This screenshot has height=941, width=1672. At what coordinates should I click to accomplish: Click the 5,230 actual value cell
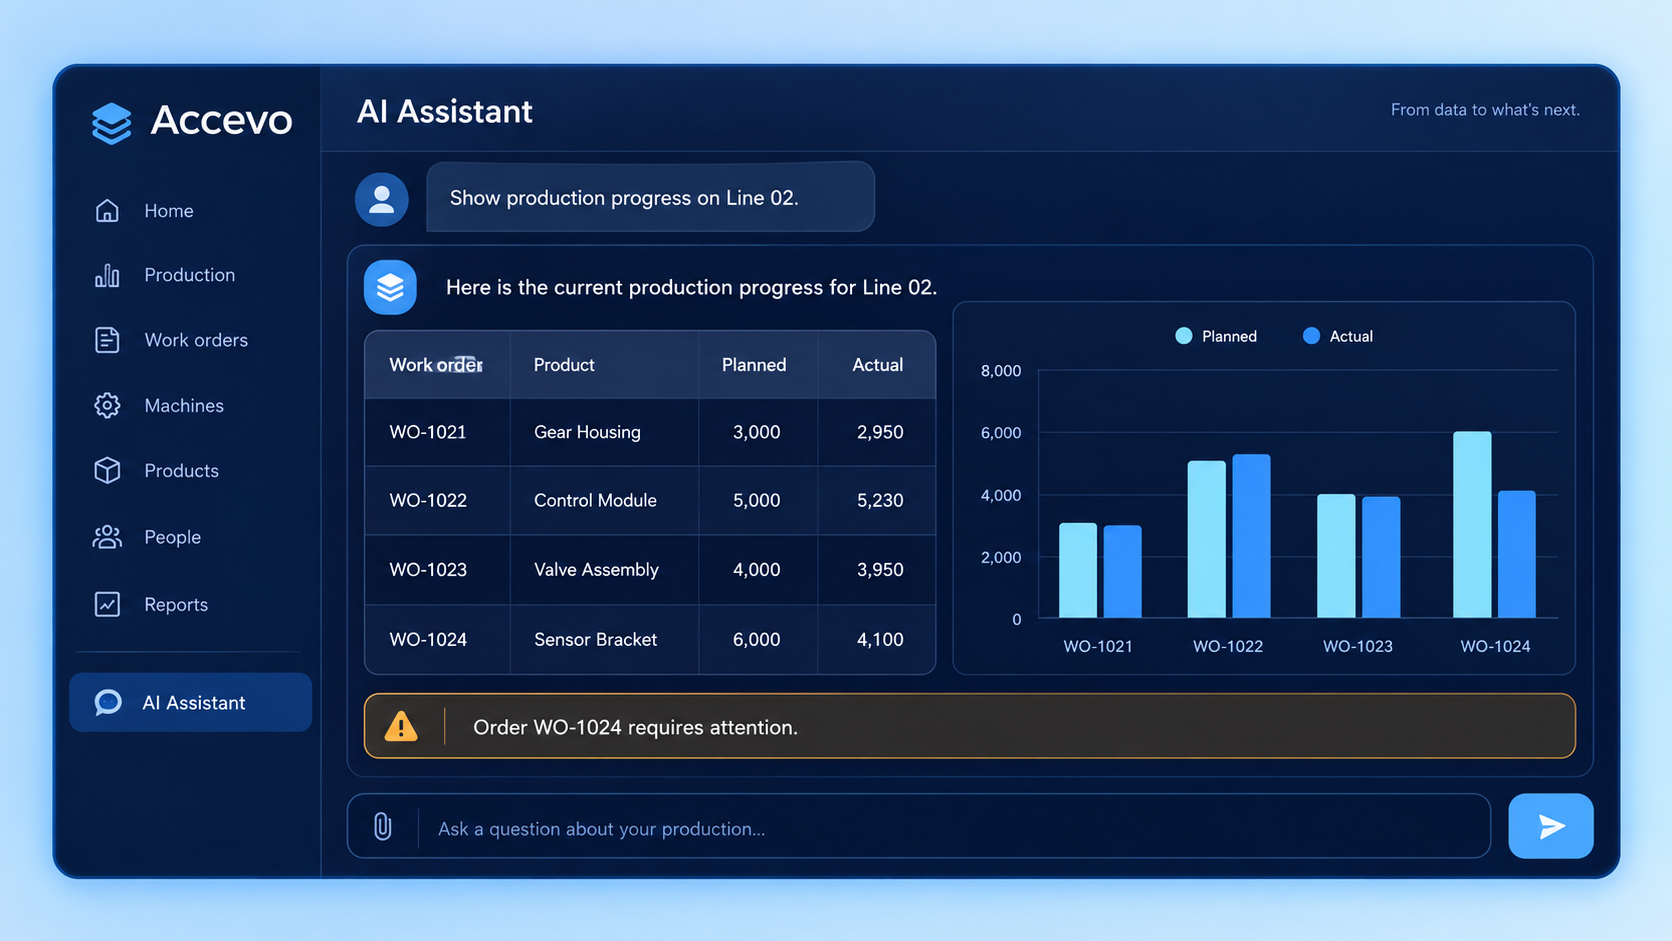click(877, 500)
